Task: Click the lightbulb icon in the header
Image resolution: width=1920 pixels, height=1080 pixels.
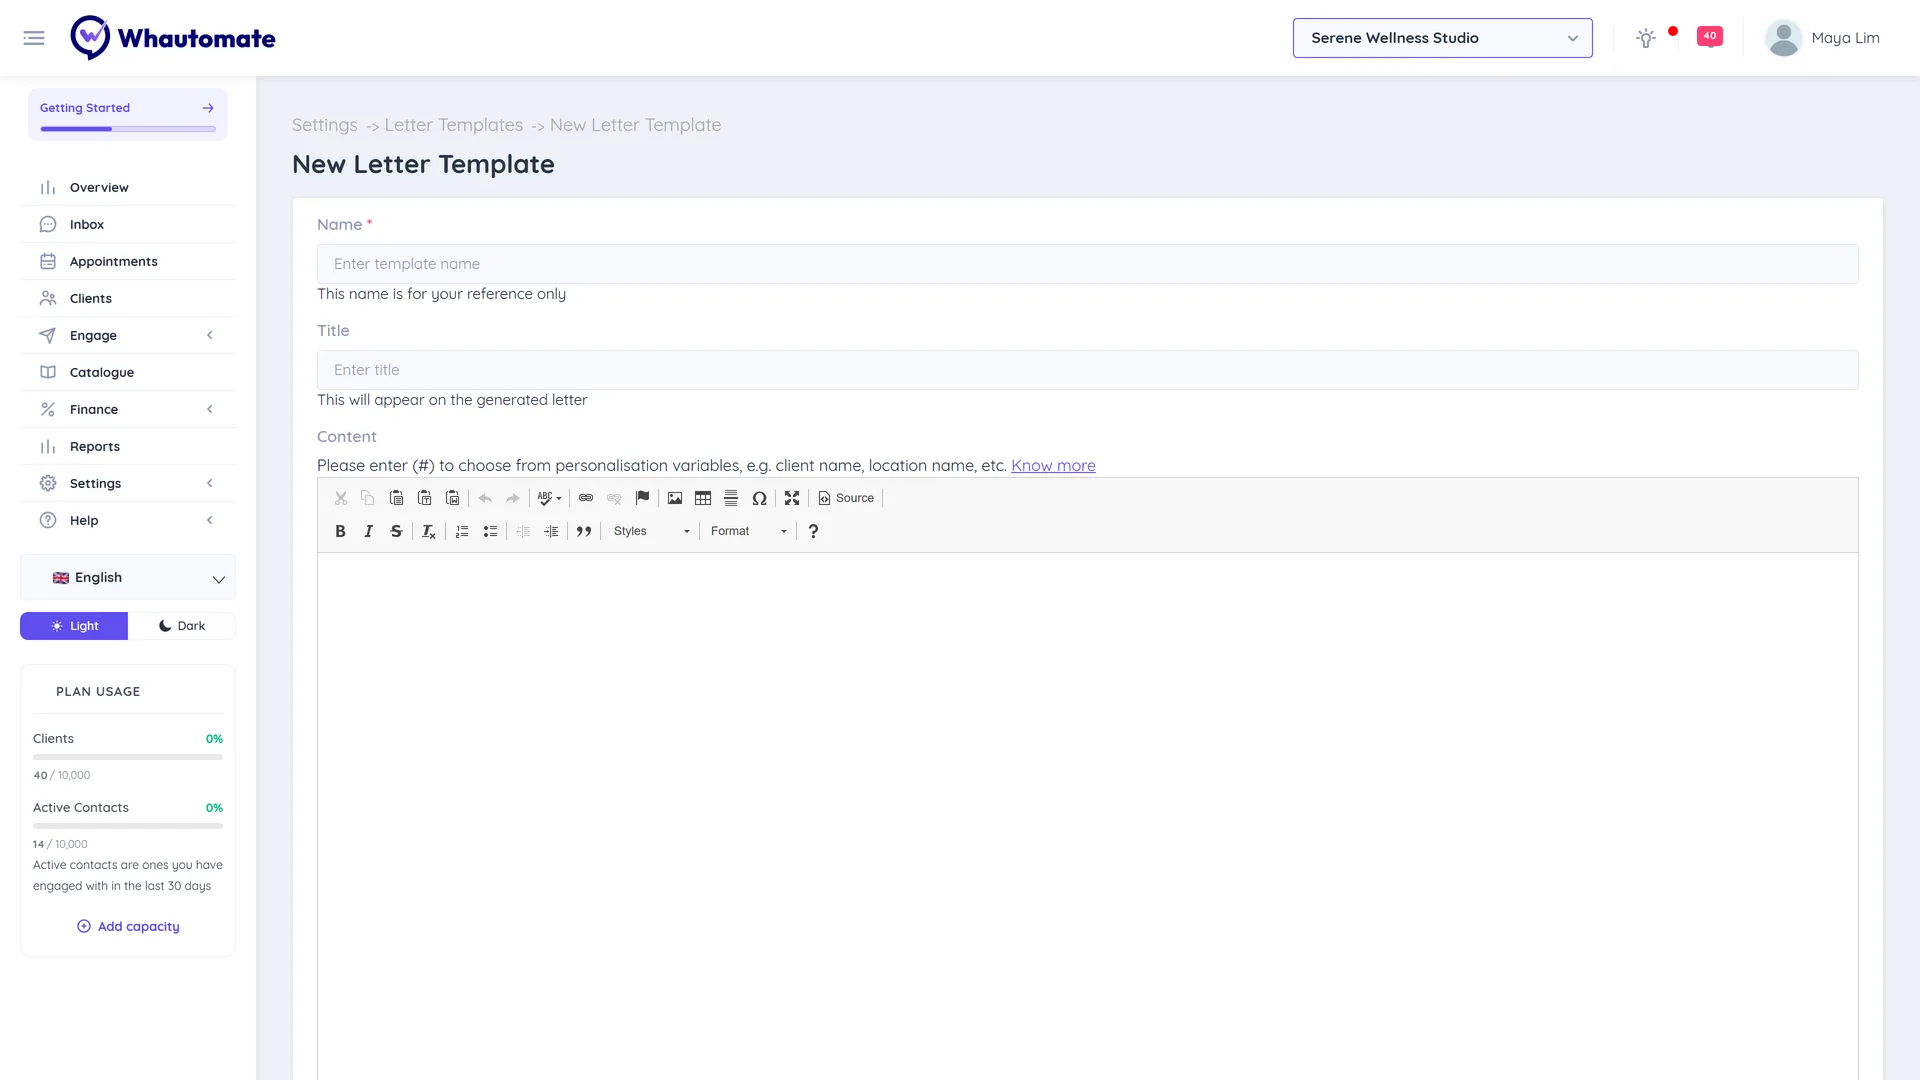Action: (x=1646, y=38)
